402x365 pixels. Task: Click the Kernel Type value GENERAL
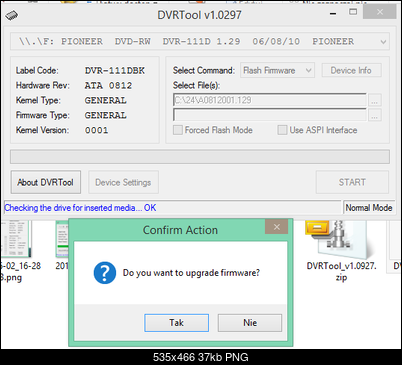[106, 100]
